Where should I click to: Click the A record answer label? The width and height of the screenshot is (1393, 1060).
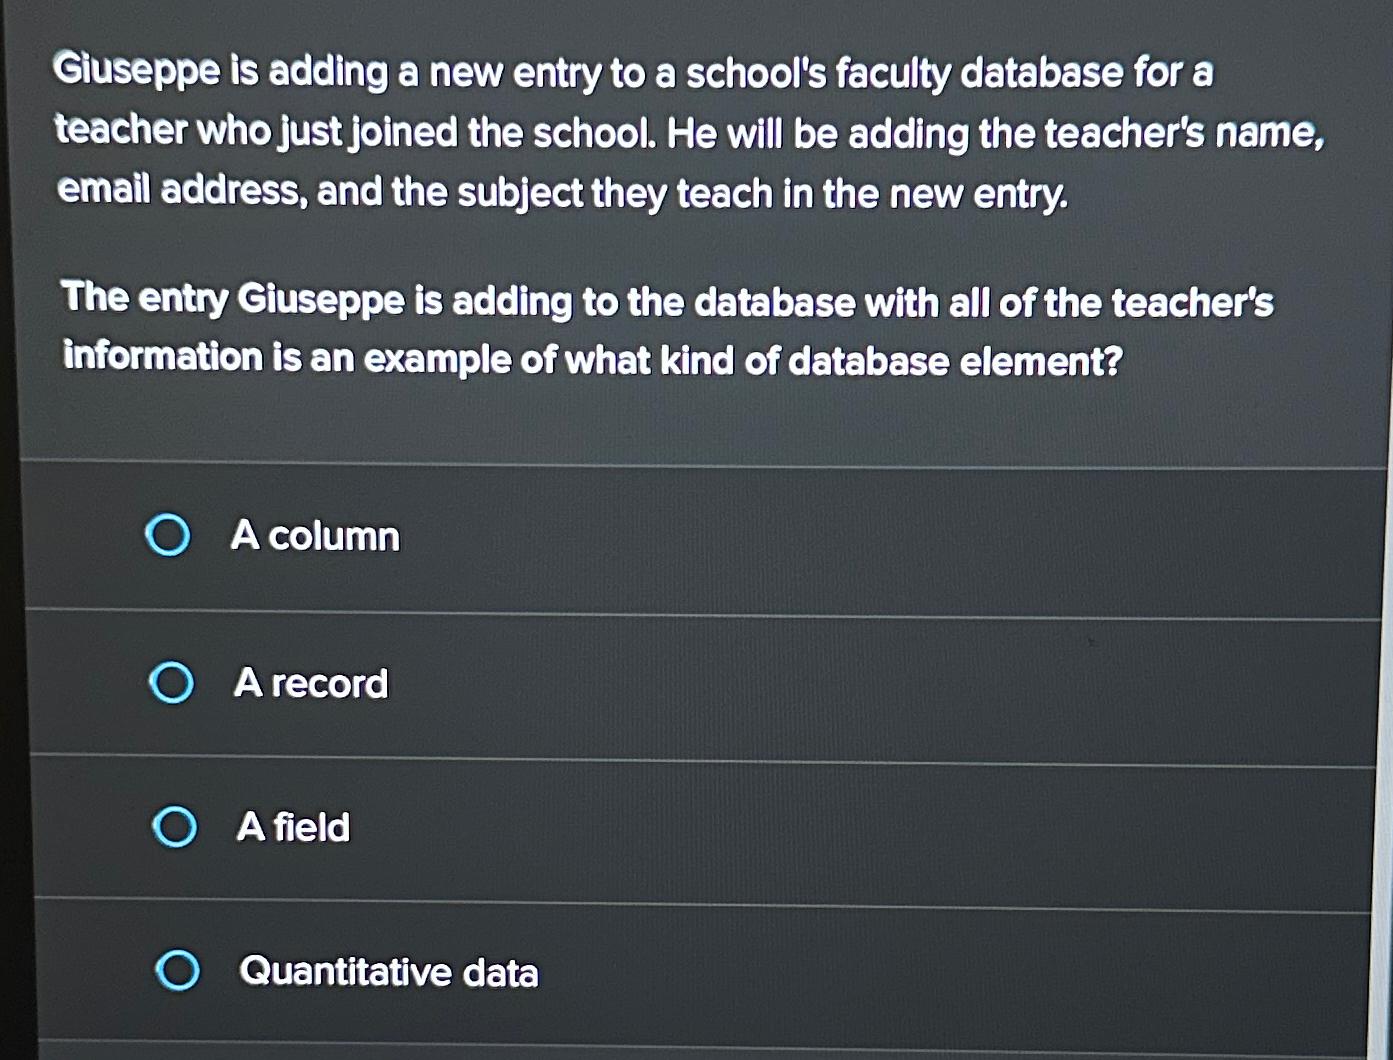(x=310, y=684)
